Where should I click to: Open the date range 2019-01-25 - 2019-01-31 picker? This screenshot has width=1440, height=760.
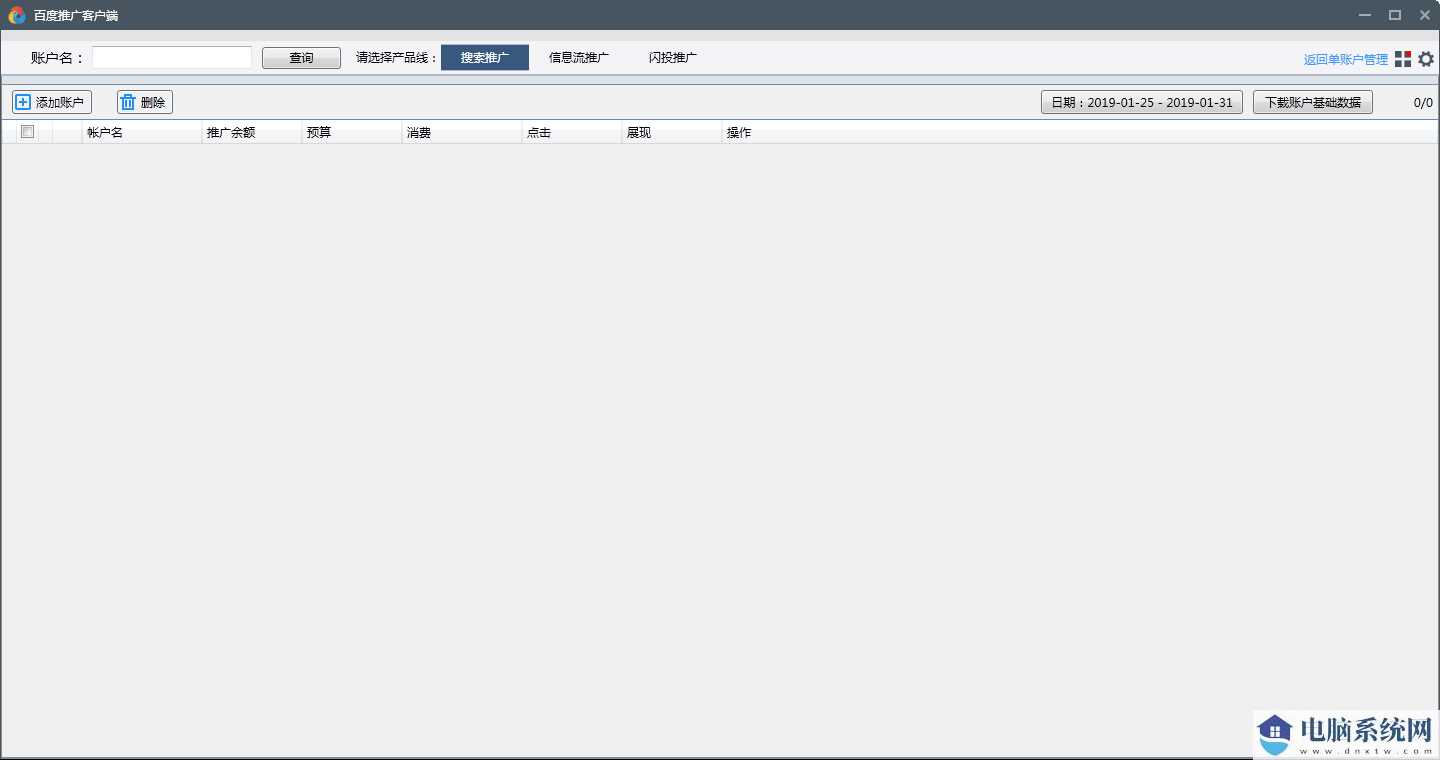pyautogui.click(x=1142, y=102)
